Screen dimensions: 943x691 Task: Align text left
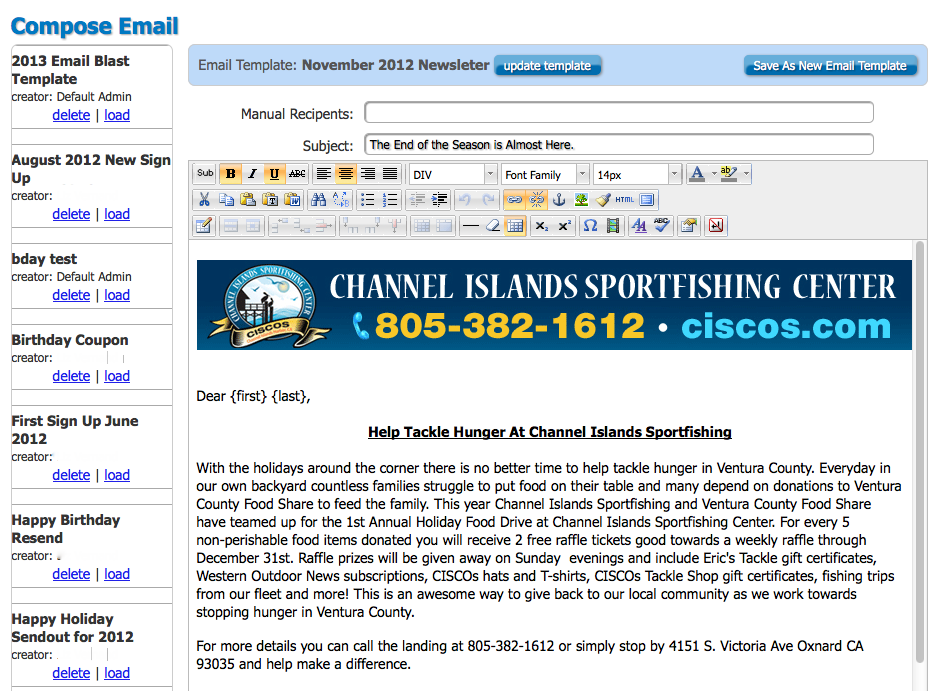[324, 174]
